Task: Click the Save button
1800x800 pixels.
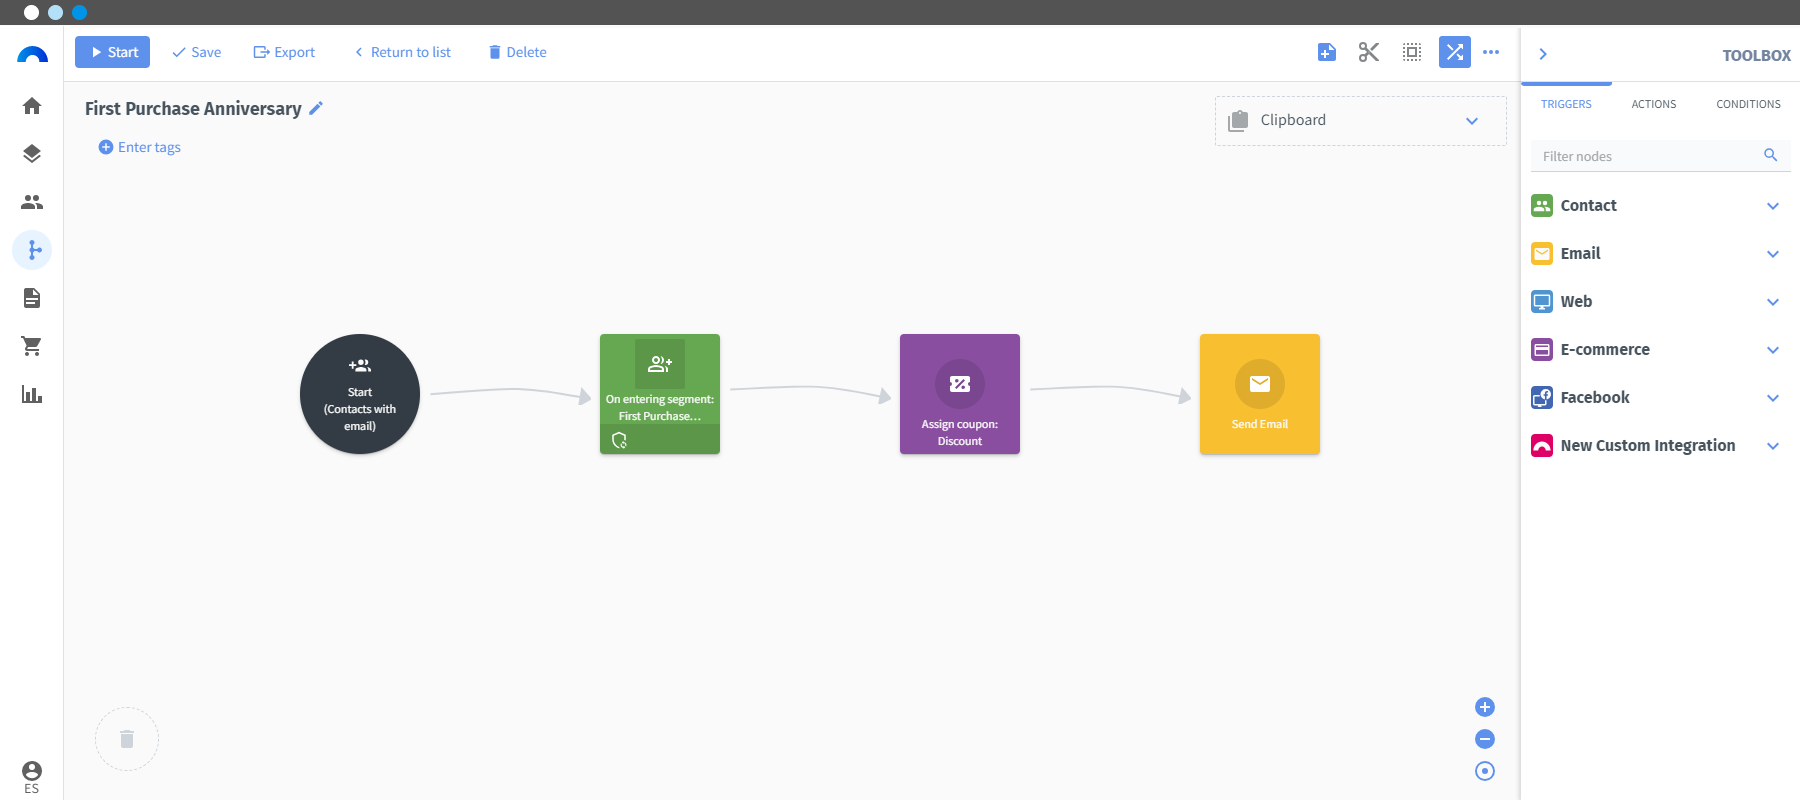Action: pyautogui.click(x=197, y=52)
